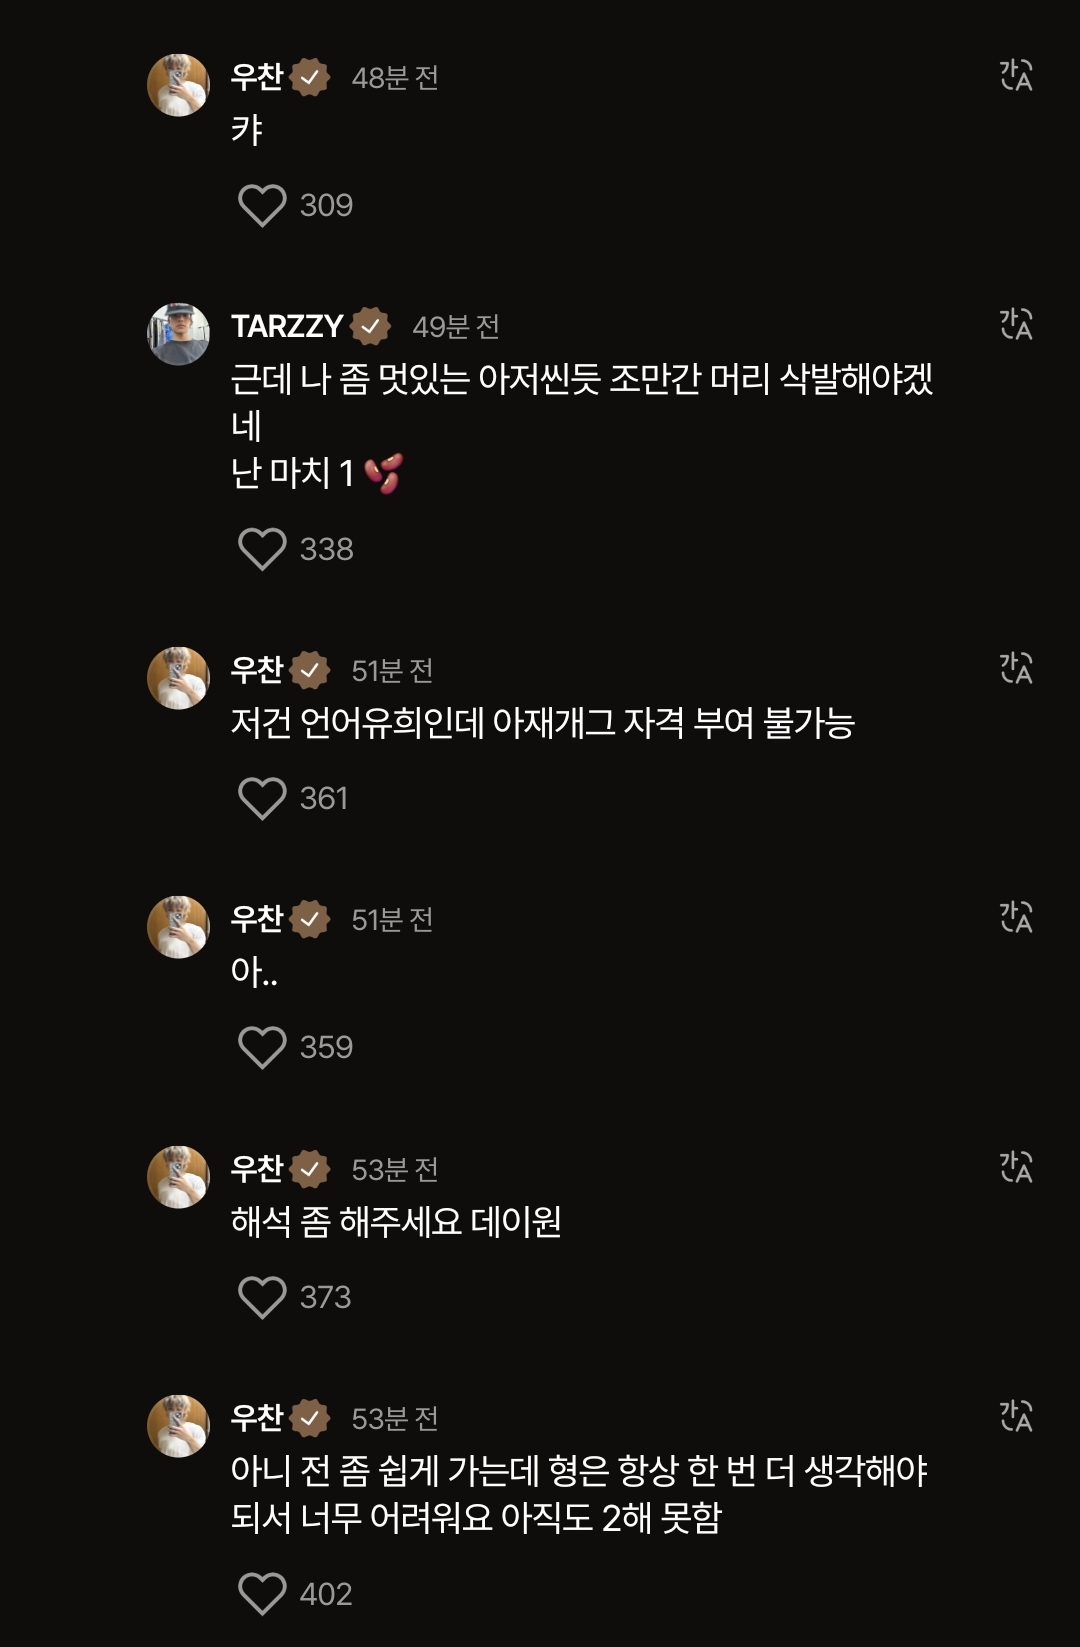Like the comment with 361 likes
Image resolution: width=1080 pixels, height=1647 pixels.
pos(262,799)
